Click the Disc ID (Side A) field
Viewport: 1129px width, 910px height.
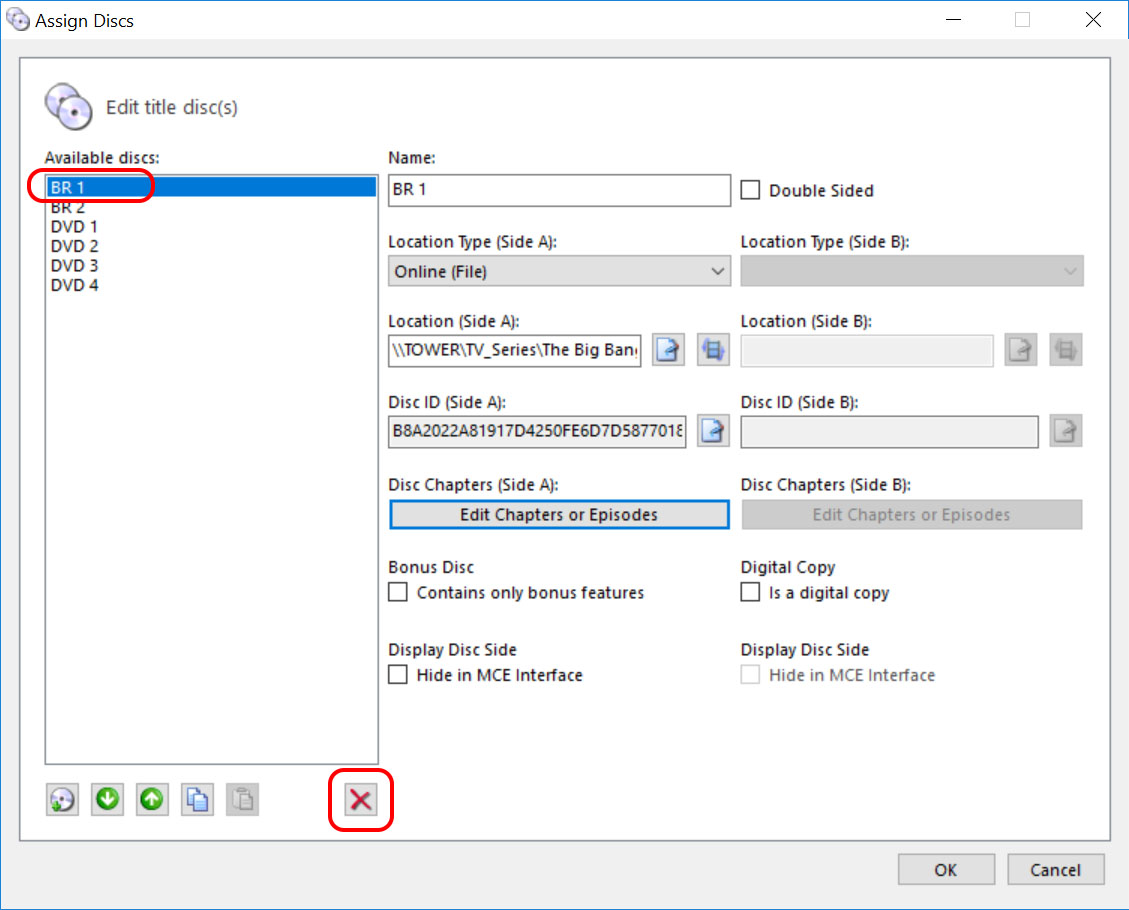(x=537, y=431)
